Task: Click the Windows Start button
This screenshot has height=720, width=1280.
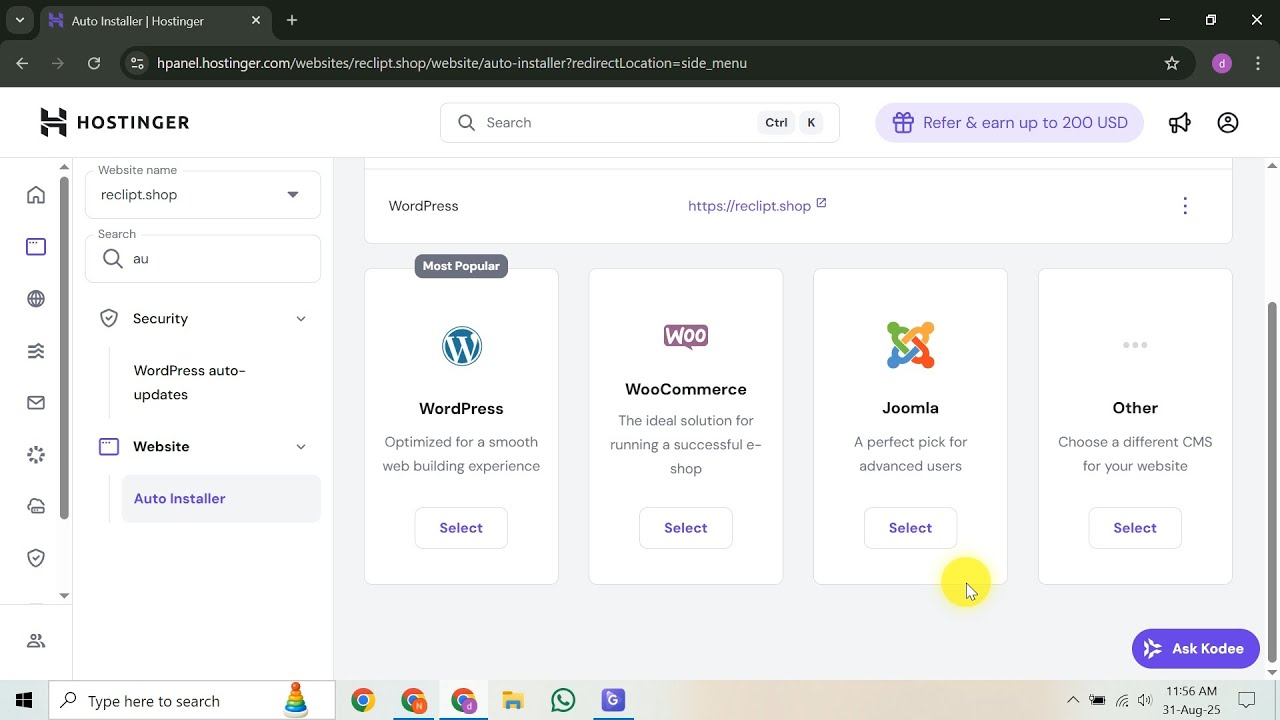Action: coord(24,701)
